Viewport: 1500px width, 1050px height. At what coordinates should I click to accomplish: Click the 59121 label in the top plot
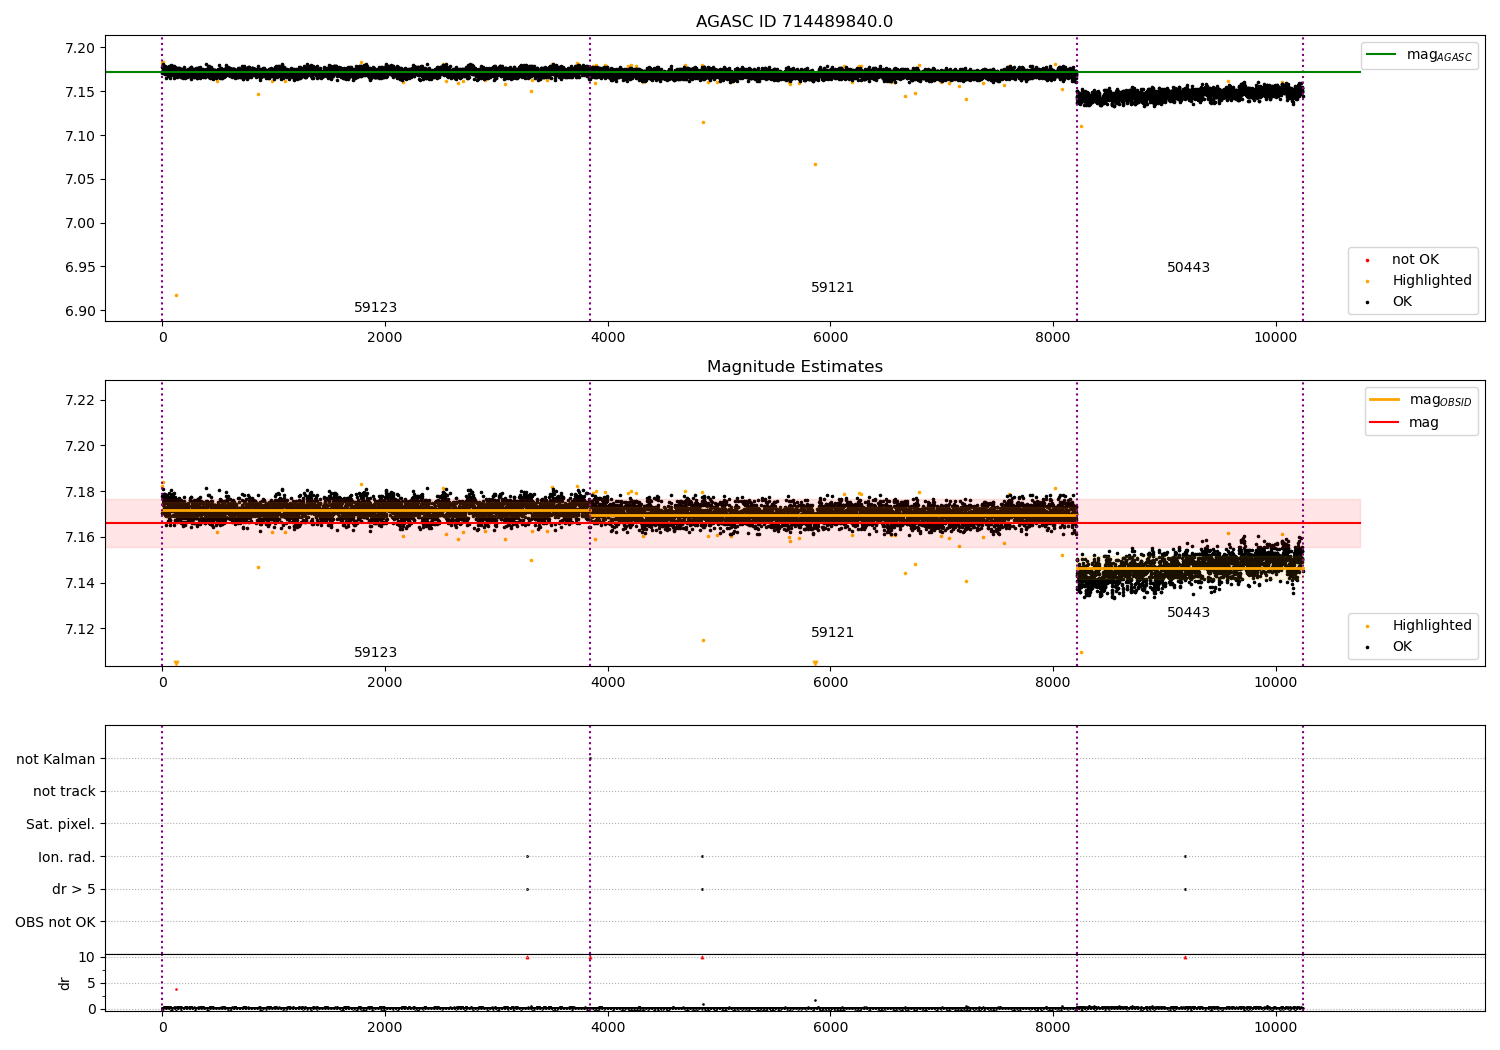point(832,288)
